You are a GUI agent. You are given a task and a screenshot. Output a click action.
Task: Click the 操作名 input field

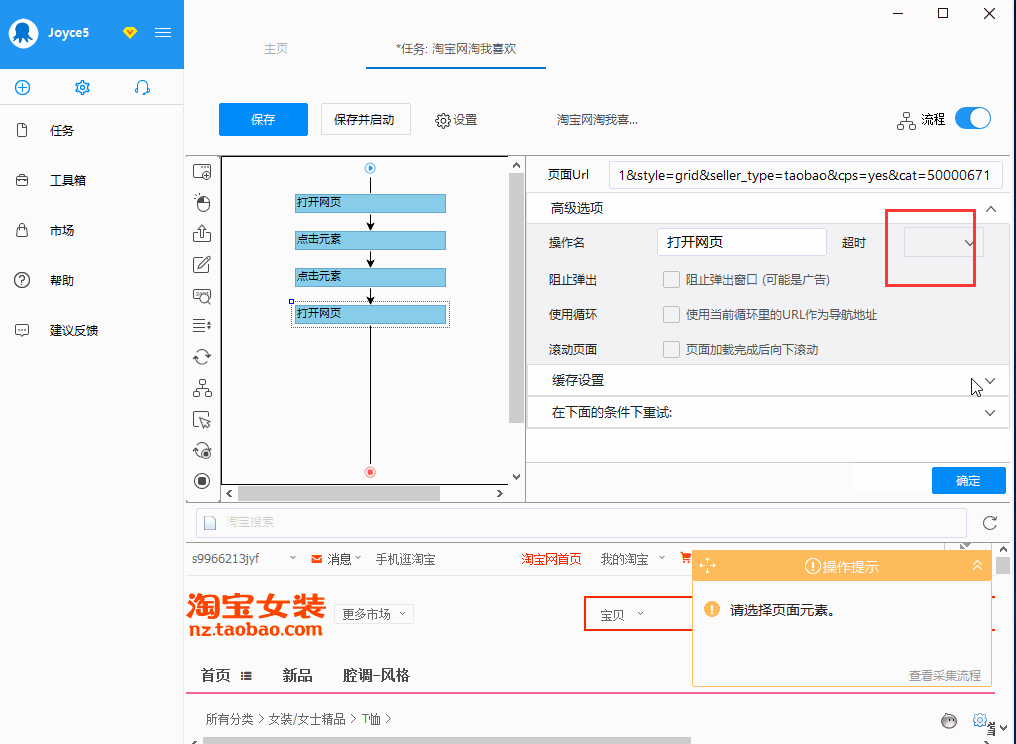click(741, 242)
